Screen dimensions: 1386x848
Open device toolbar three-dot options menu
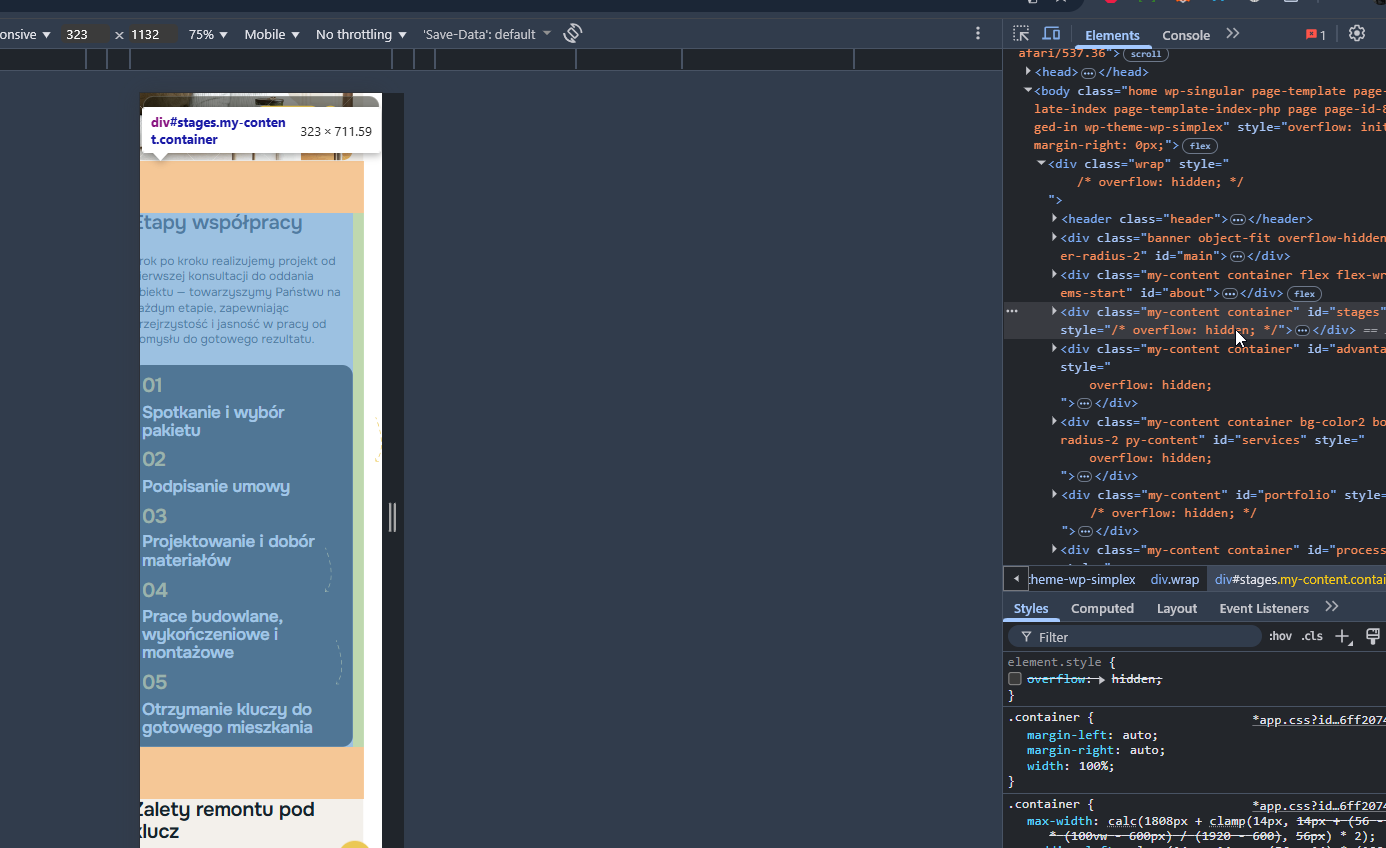pos(978,34)
